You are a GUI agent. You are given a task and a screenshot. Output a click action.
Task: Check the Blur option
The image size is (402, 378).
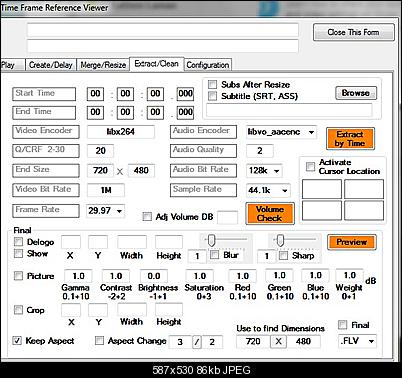(x=214, y=255)
